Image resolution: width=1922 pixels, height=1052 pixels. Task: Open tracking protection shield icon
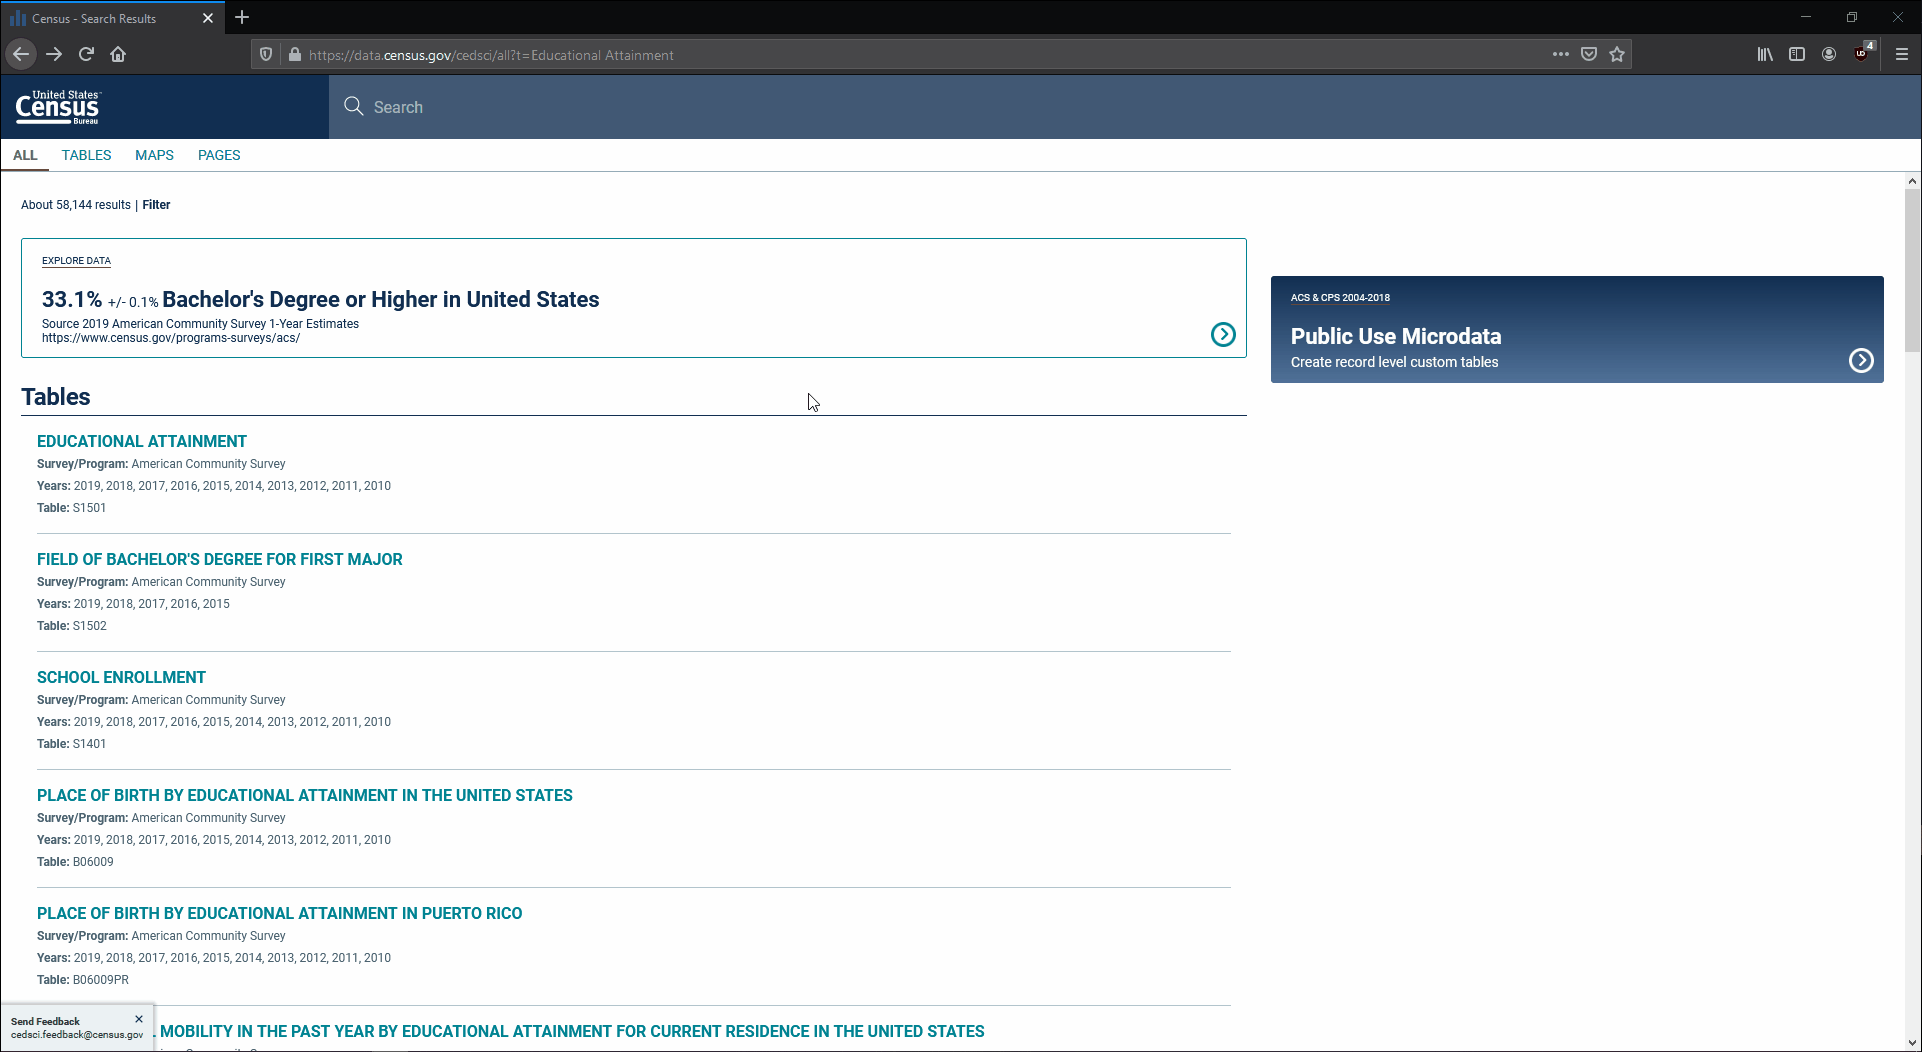266,55
